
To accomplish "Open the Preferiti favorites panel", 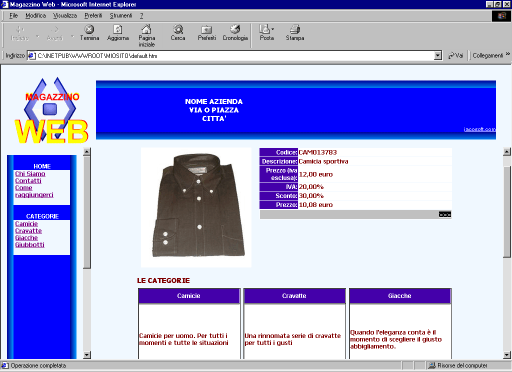I will (207, 33).
